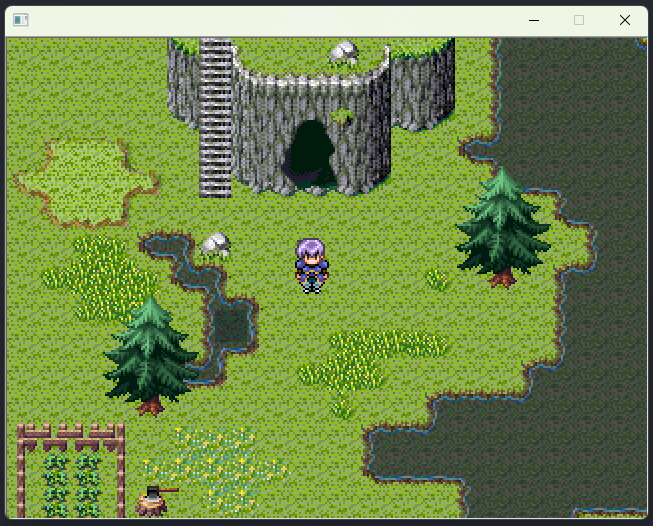Viewport: 653px width, 526px height.
Task: Click the small pond in the winding stream
Action: tap(230, 324)
